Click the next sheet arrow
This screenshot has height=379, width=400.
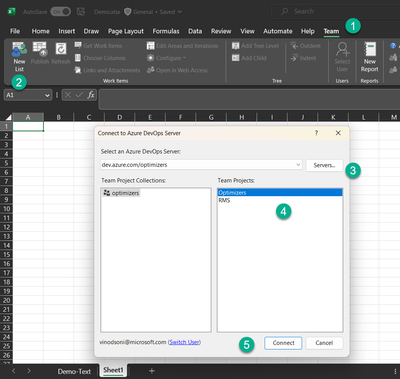click(x=29, y=371)
